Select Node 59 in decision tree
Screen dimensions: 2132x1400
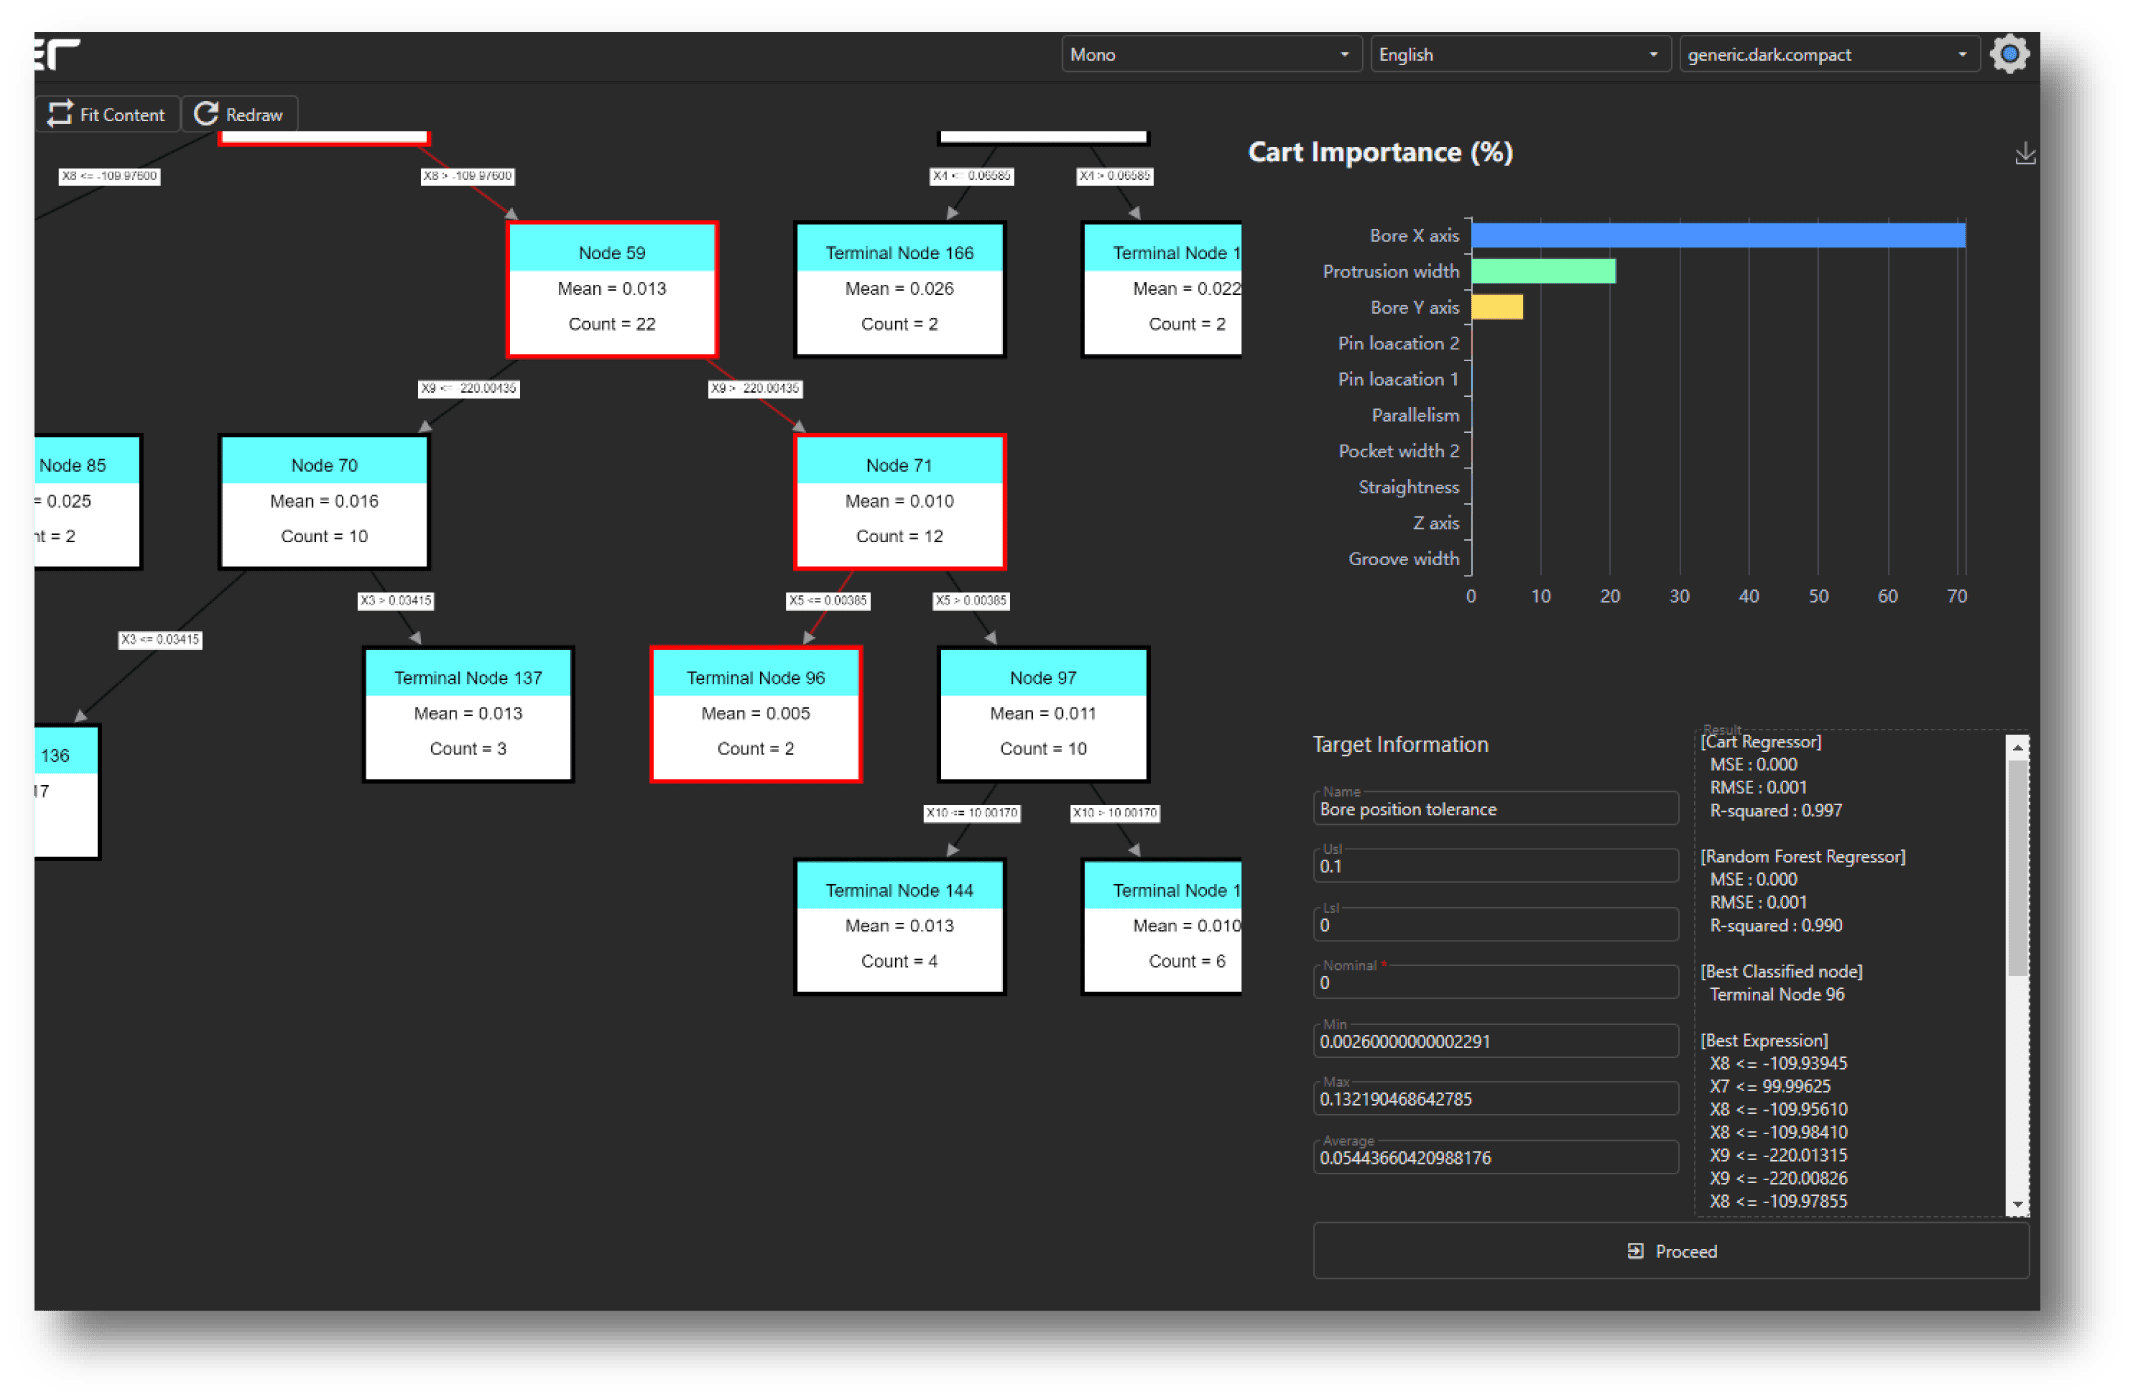point(612,289)
